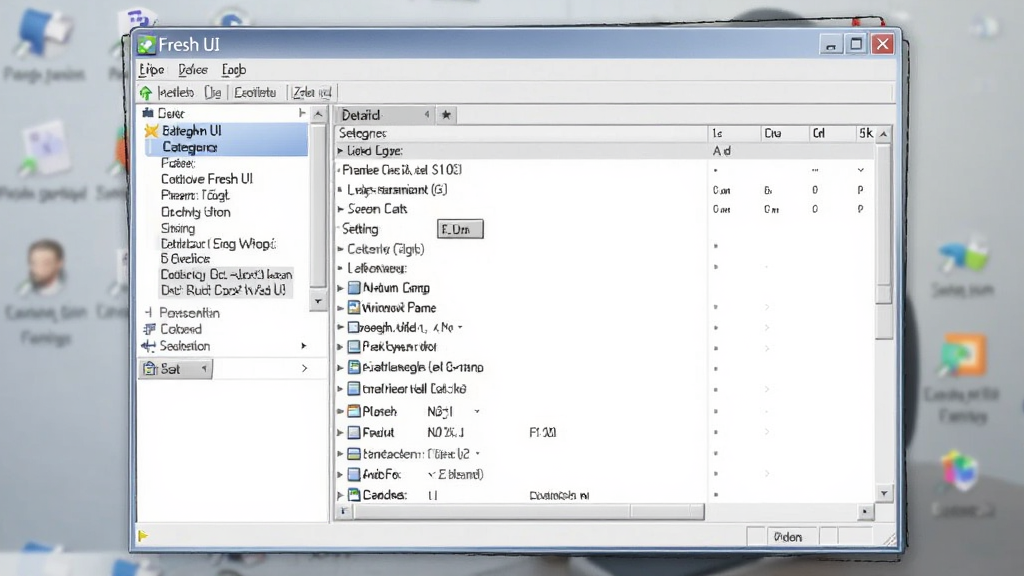Open the "Eogb" menu
This screenshot has height=576, width=1024.
pyautogui.click(x=234, y=70)
